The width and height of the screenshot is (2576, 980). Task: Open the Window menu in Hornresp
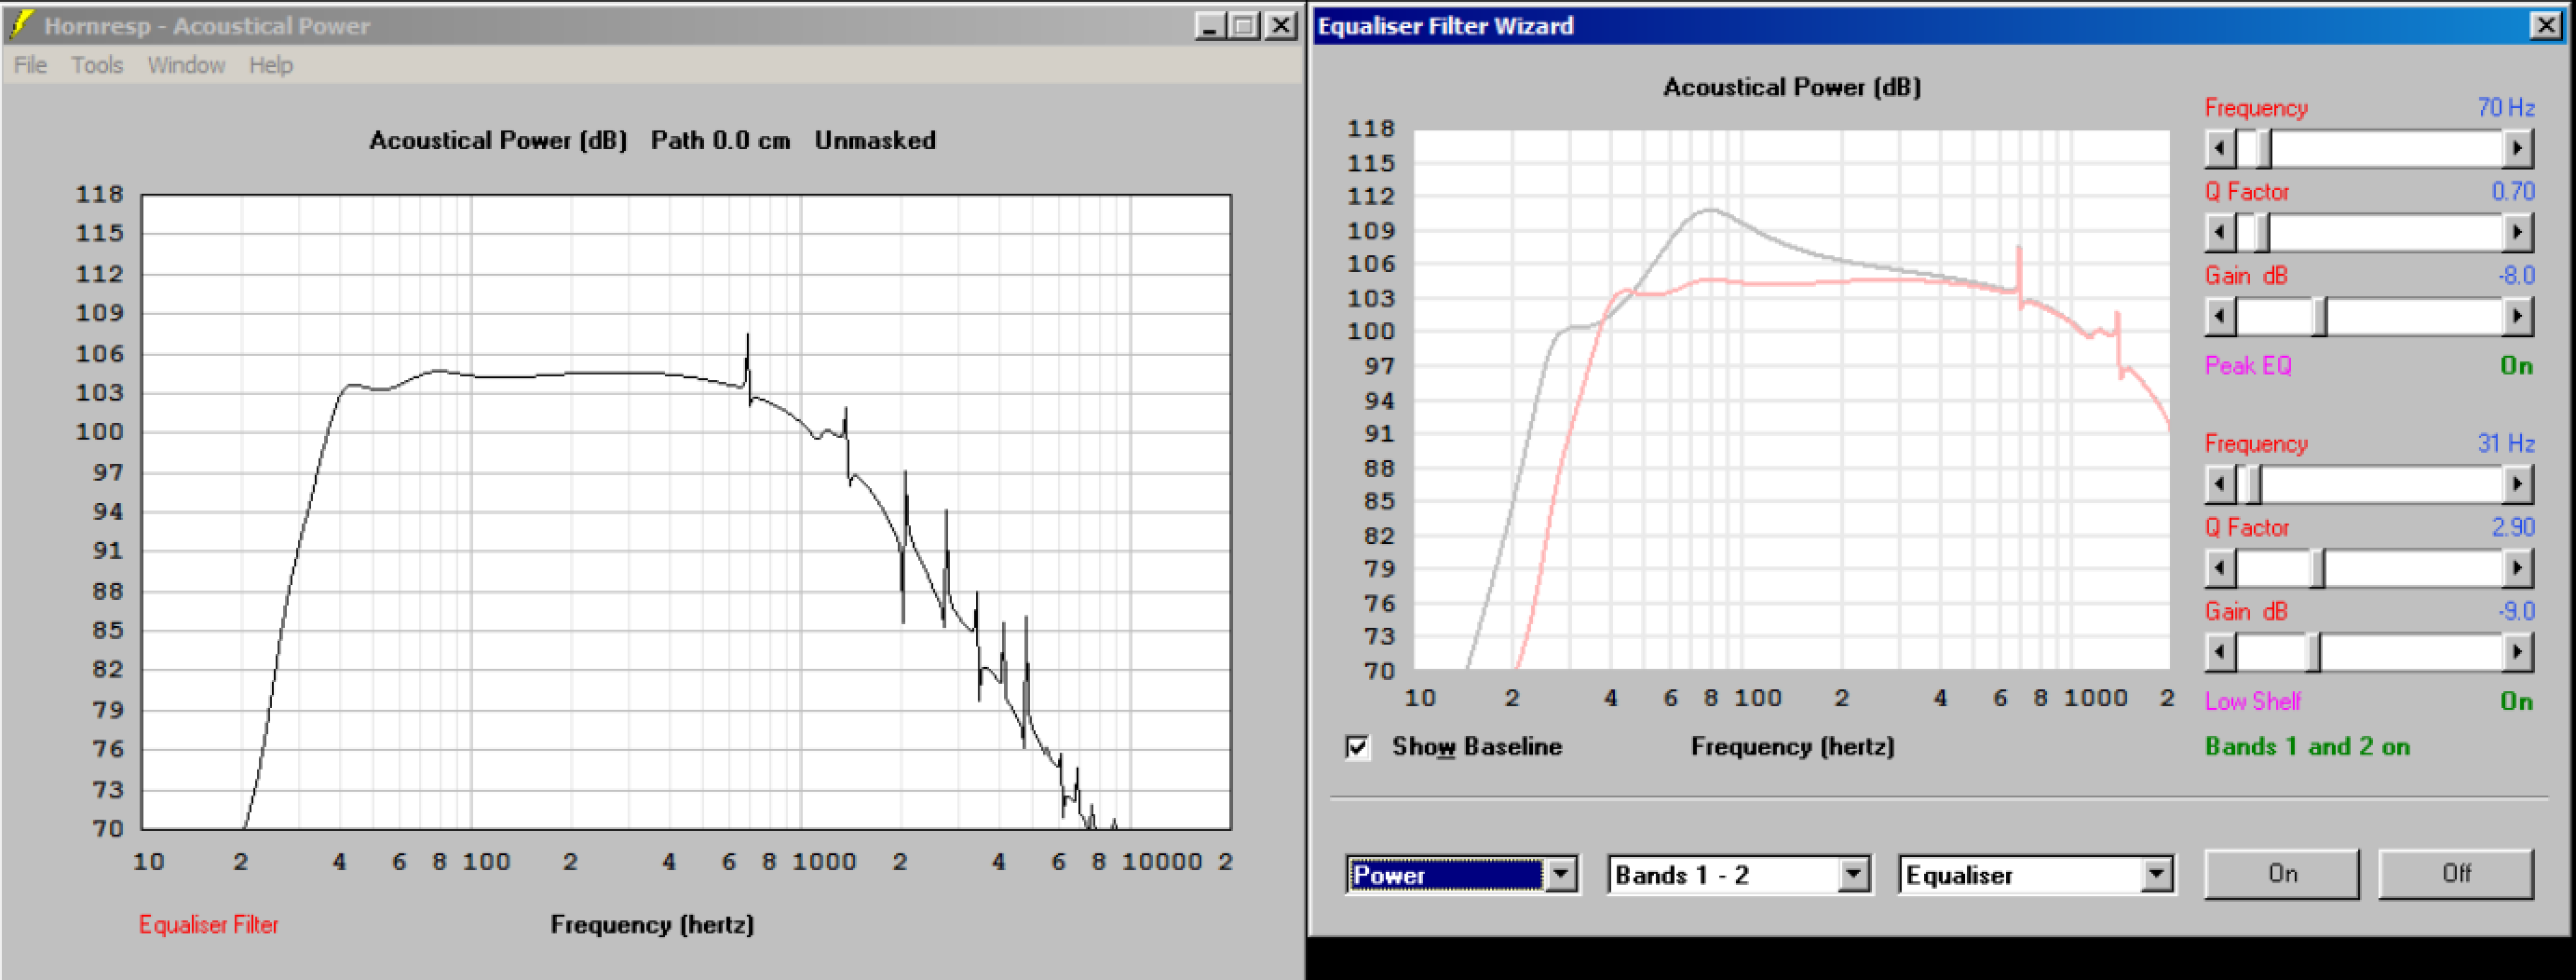tap(186, 65)
